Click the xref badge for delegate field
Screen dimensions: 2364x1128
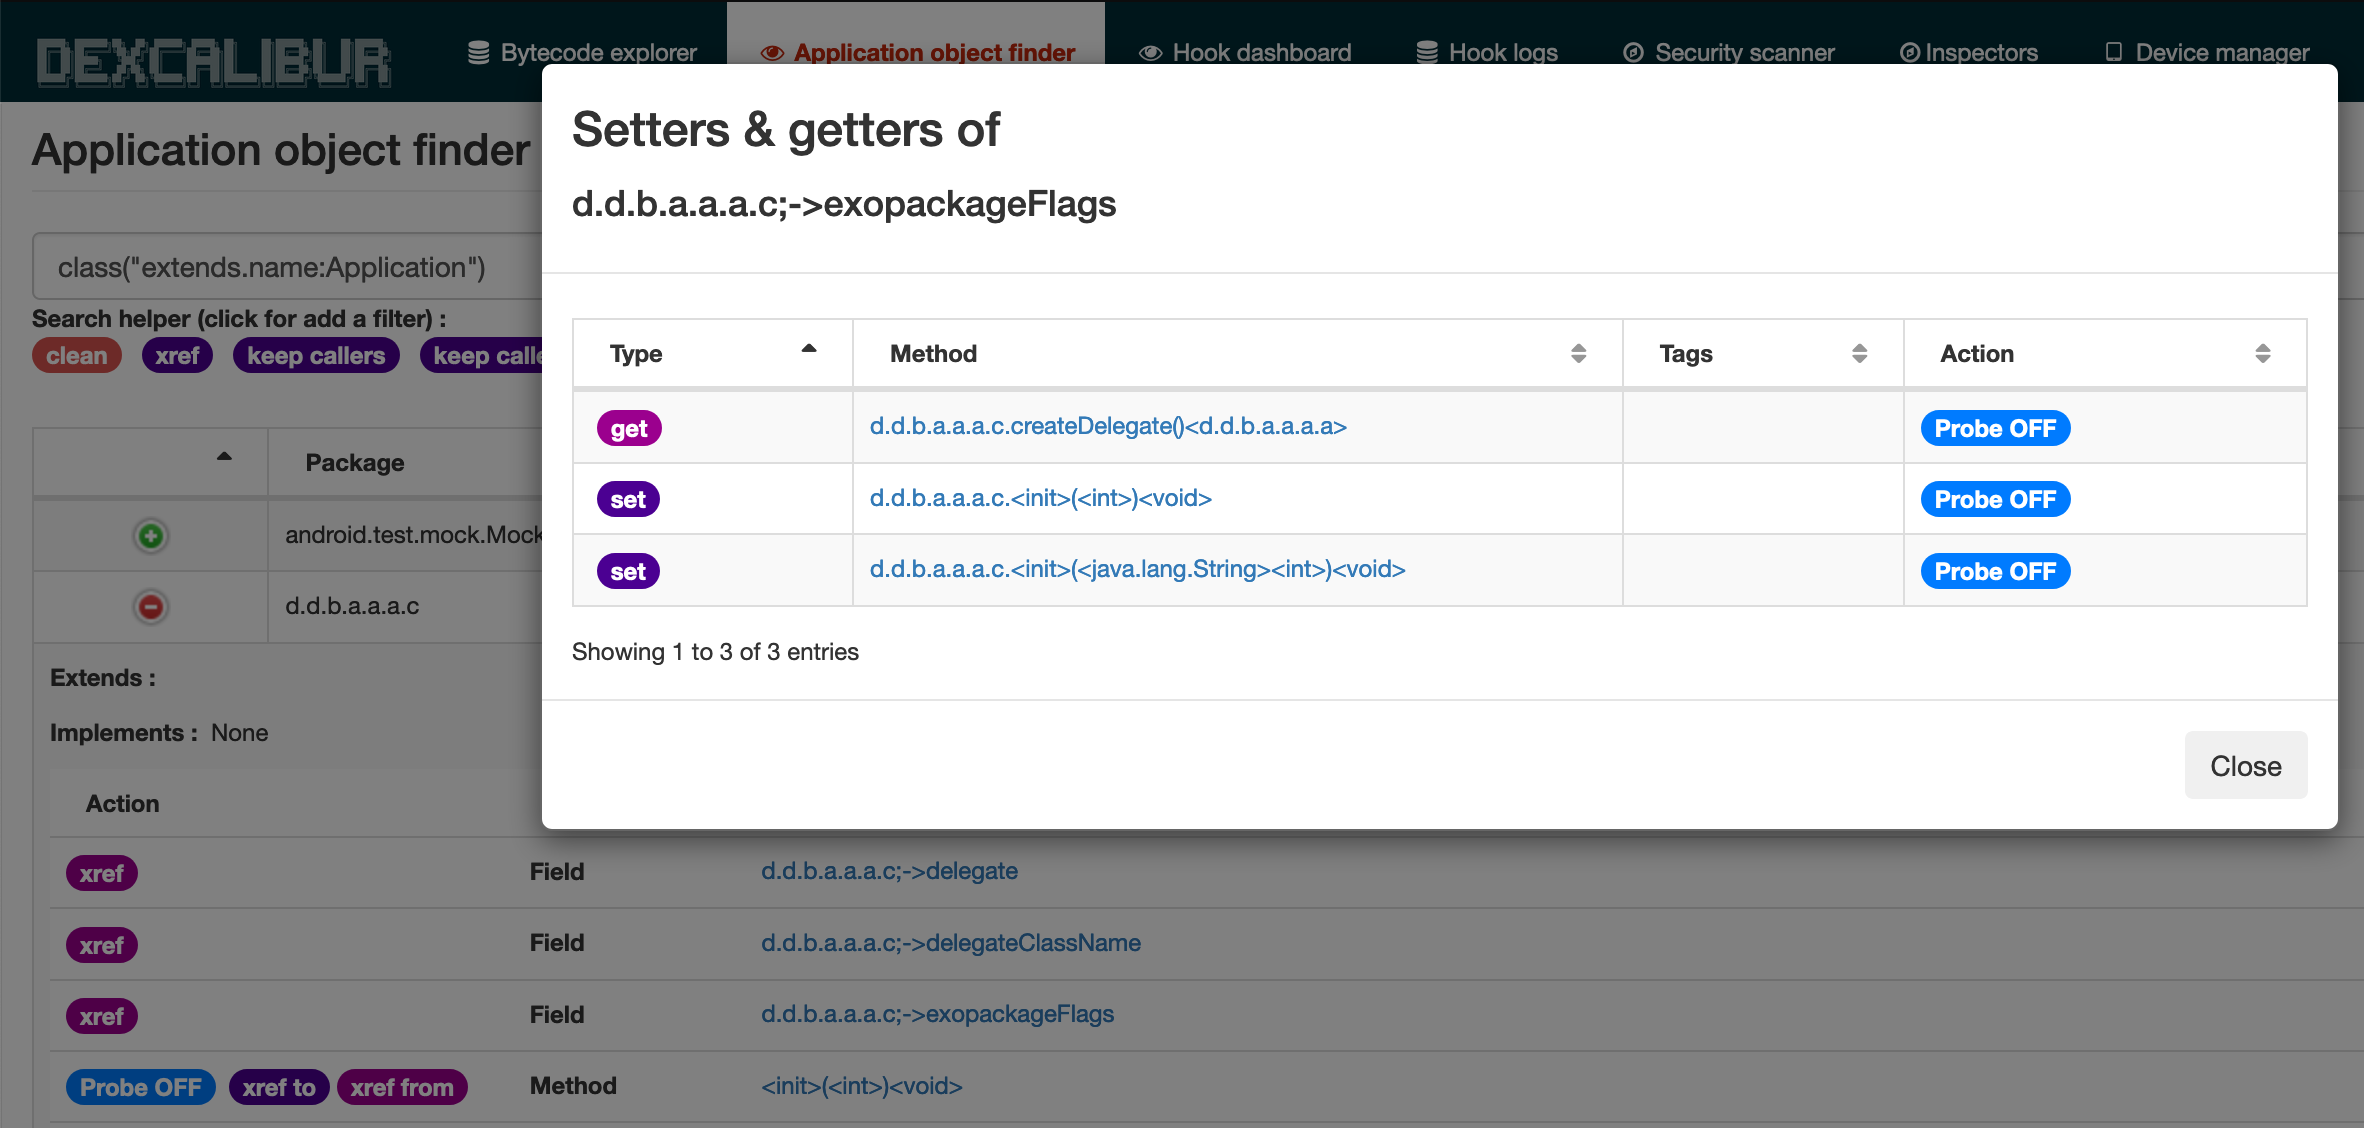101,873
